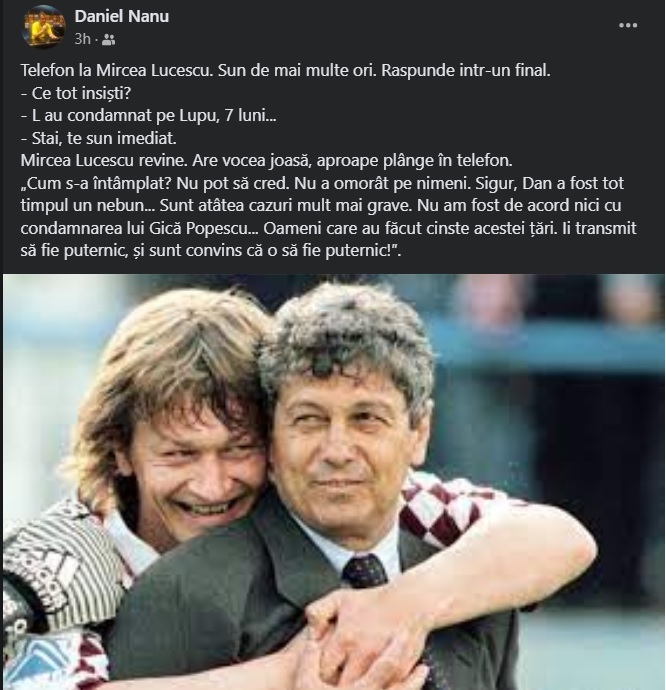666x690 pixels.
Task: Open the three-dot post options menu
Action: (x=628, y=26)
